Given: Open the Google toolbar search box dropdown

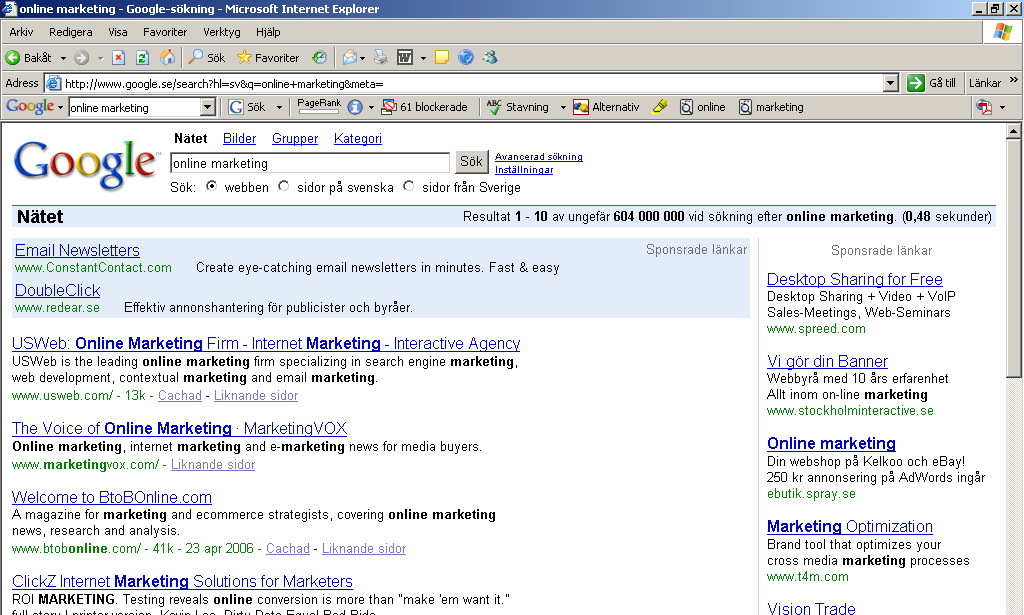Looking at the screenshot, I should pos(208,107).
